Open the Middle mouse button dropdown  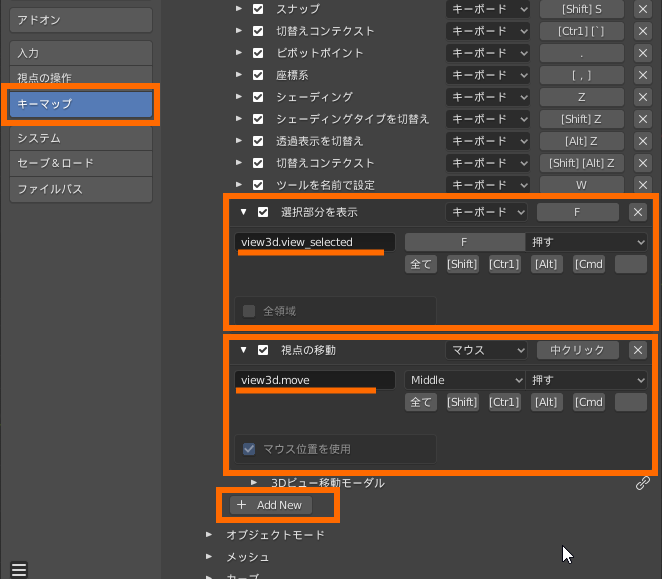[465, 380]
